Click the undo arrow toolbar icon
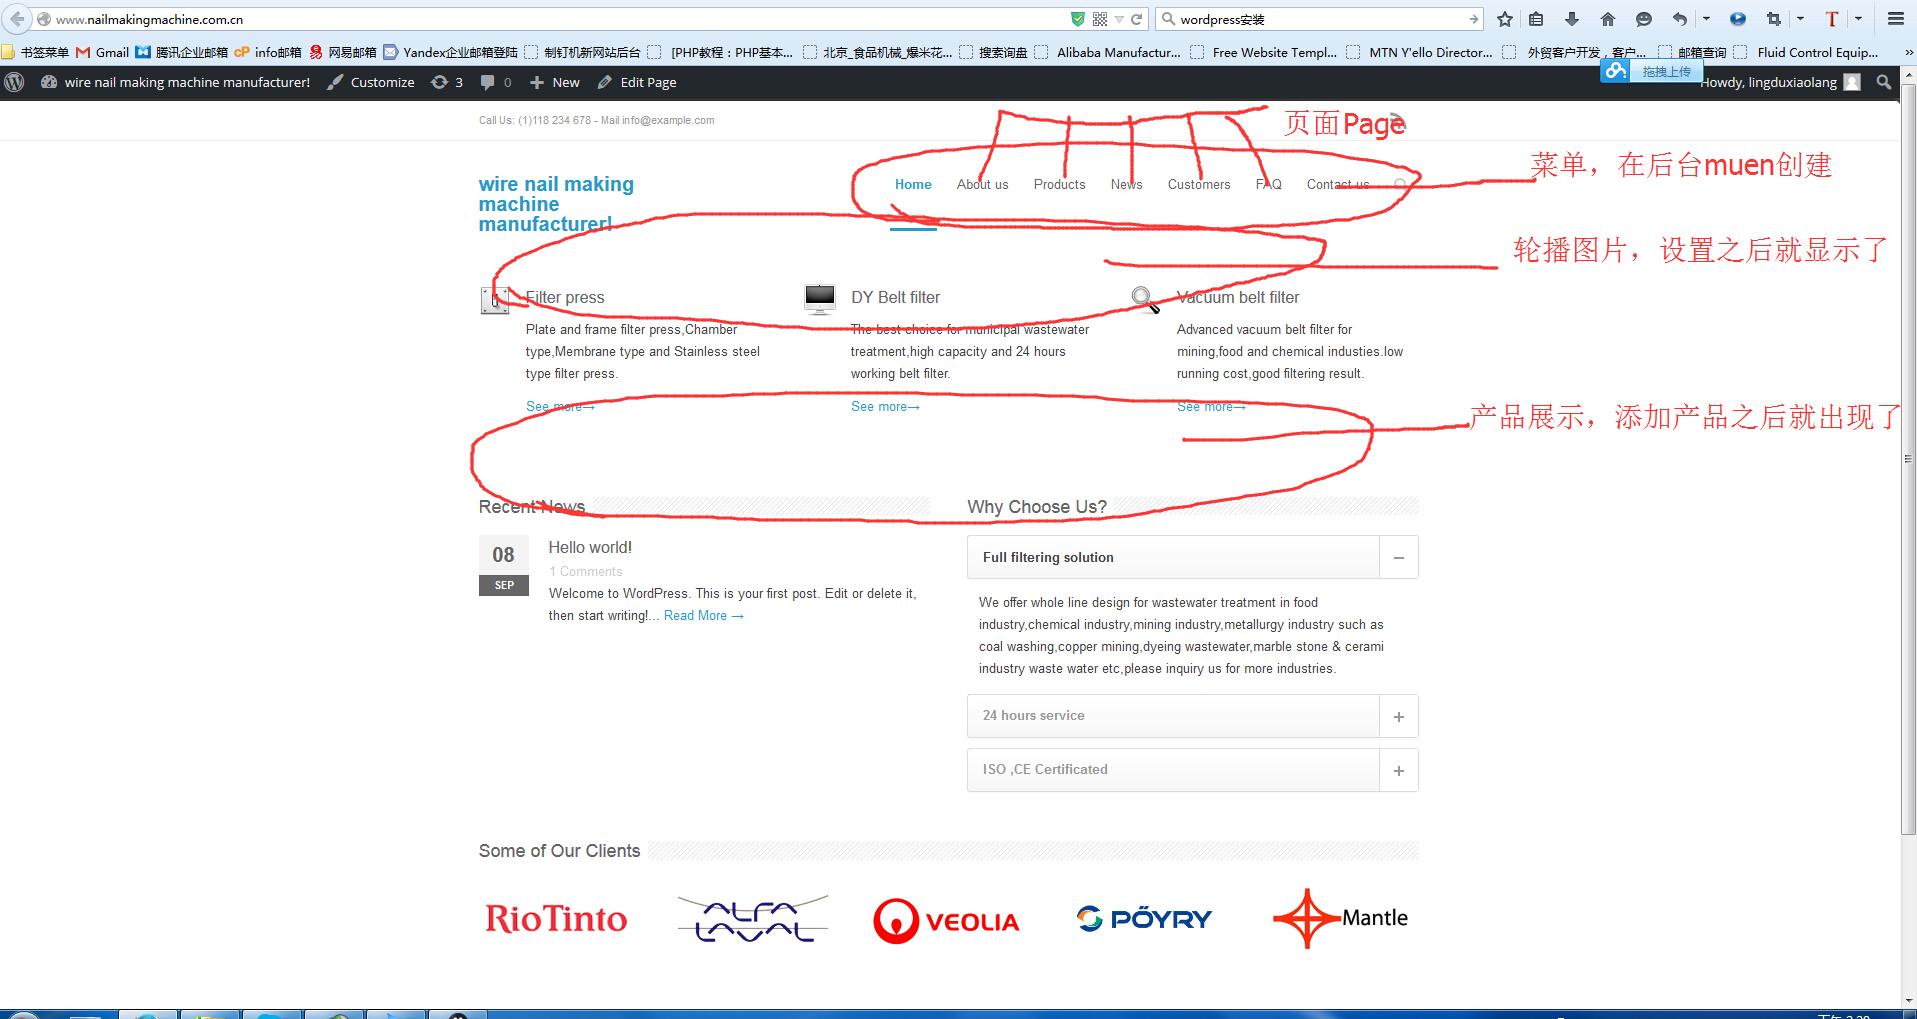Screen dimensions: 1917x1019 (1680, 19)
